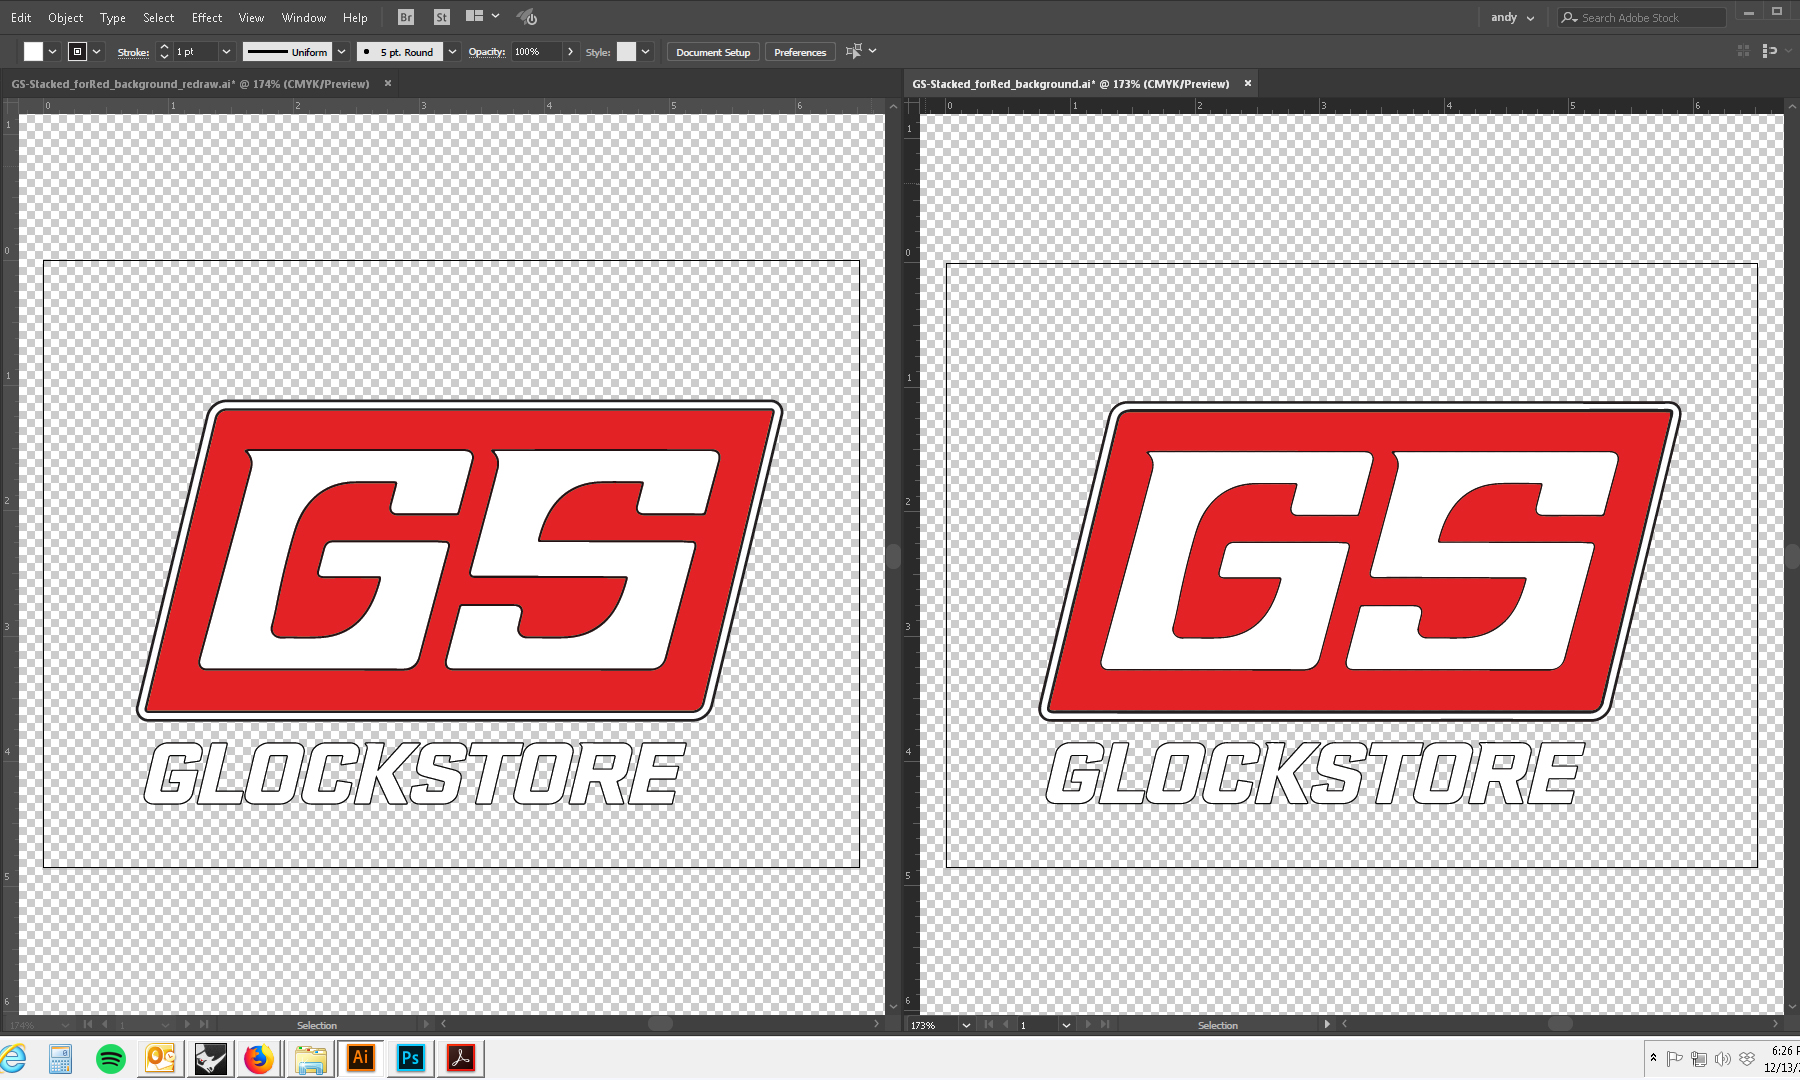This screenshot has width=1800, height=1080.
Task: Click the white fill color swatch
Action: point(33,51)
